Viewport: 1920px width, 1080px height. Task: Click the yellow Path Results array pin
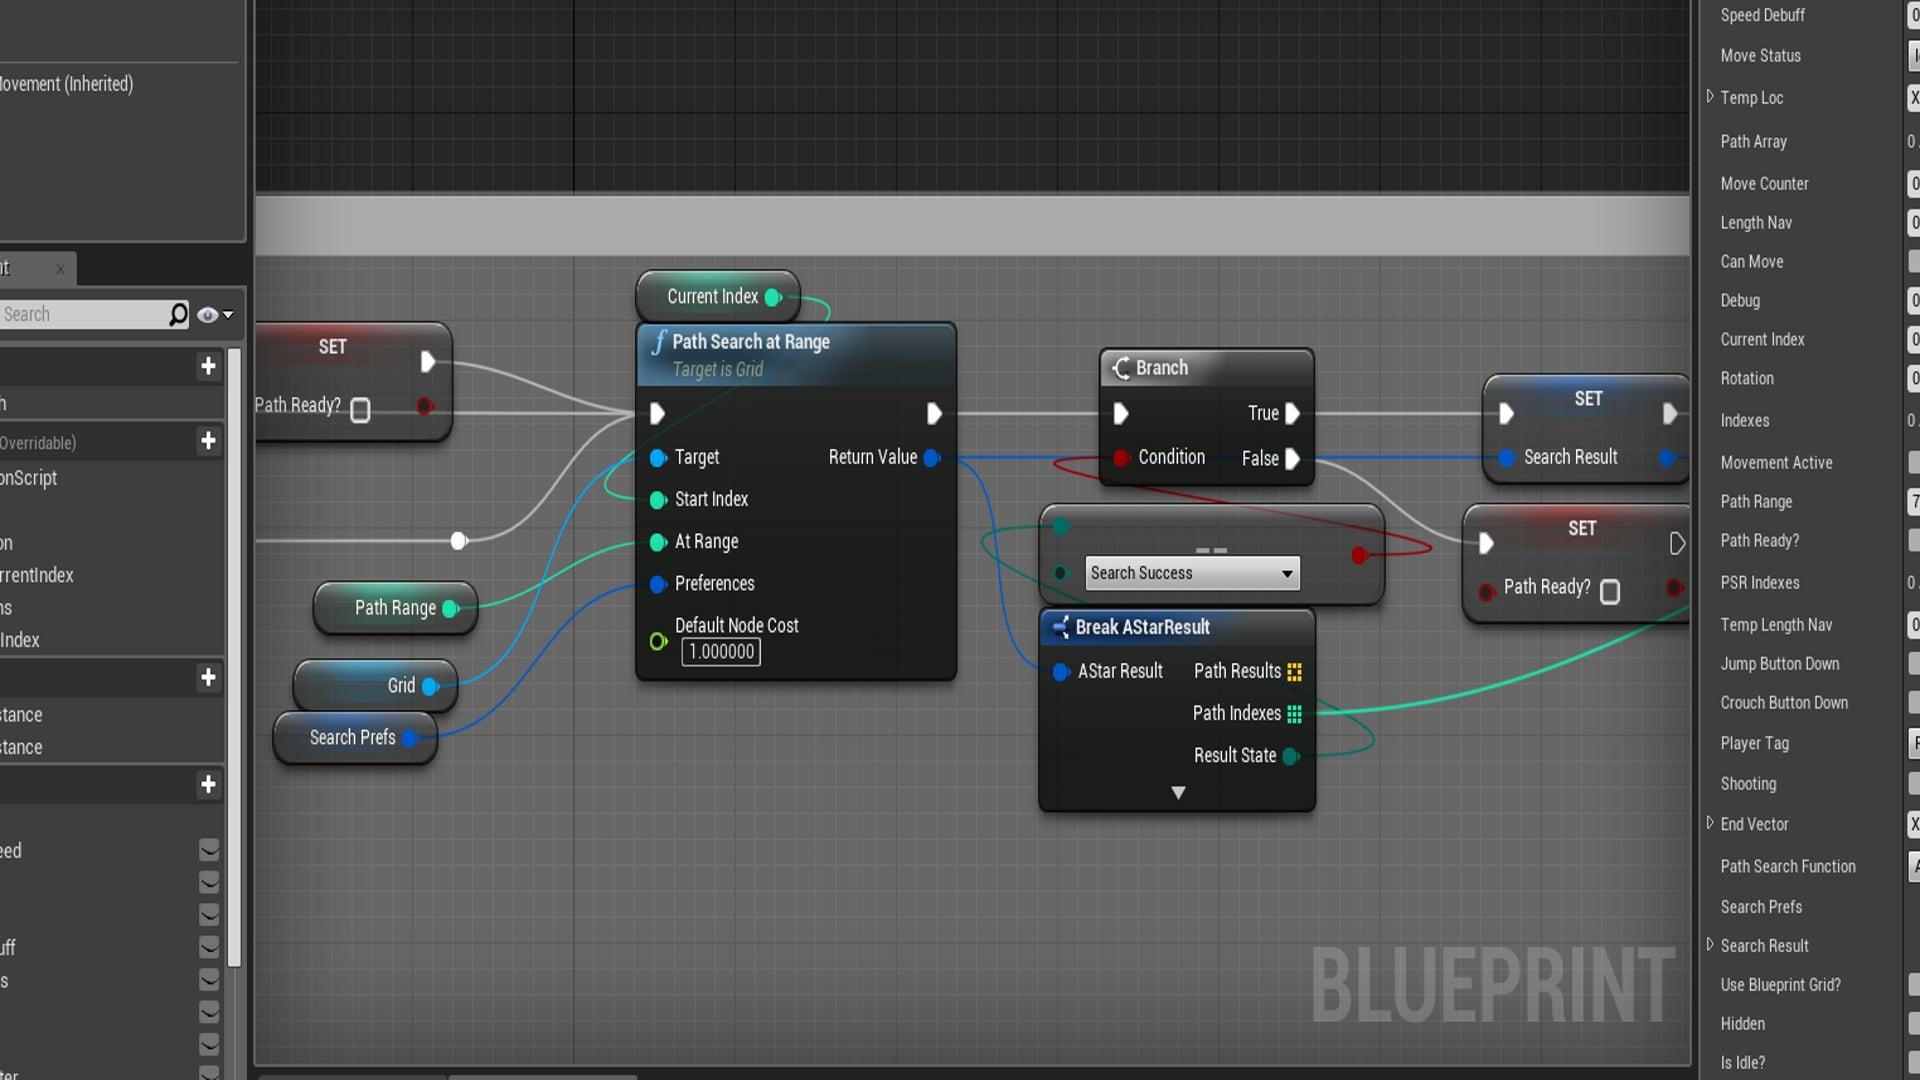[1294, 671]
